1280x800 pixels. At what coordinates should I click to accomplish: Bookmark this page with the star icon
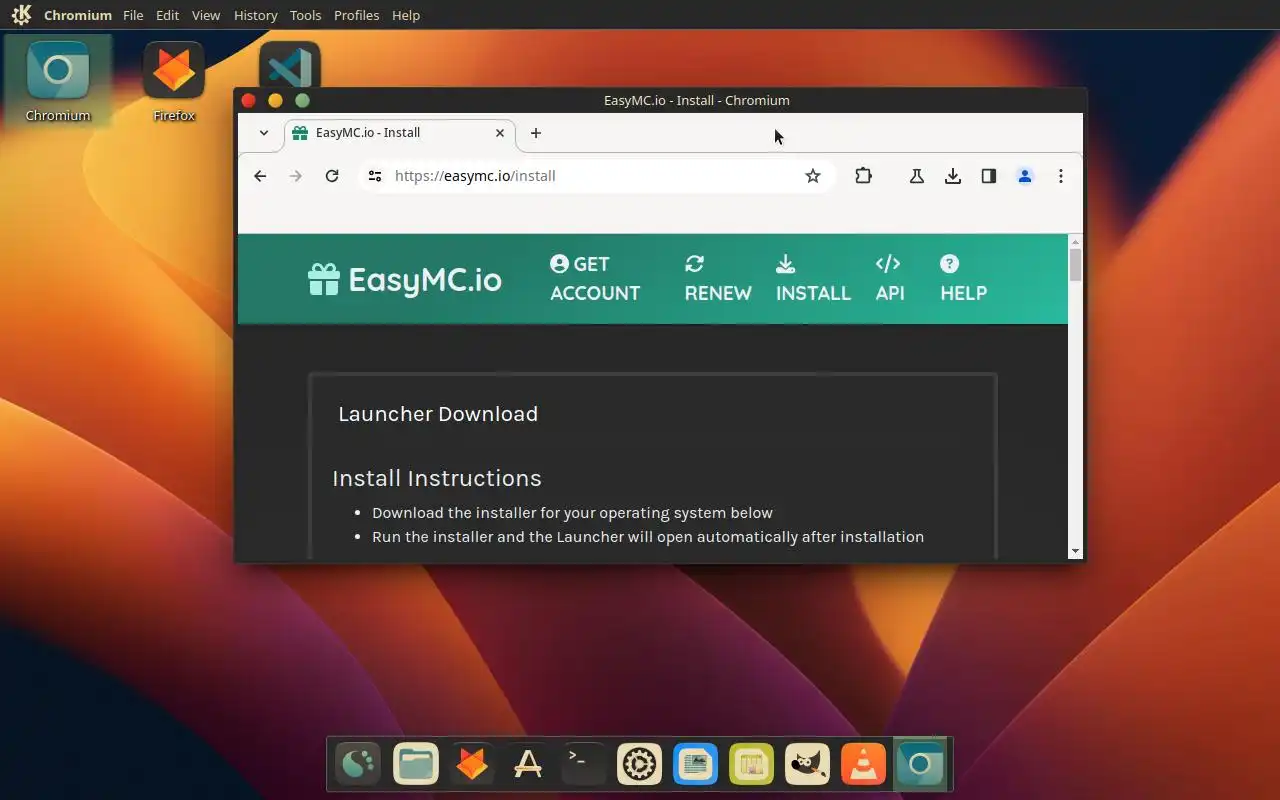point(813,176)
